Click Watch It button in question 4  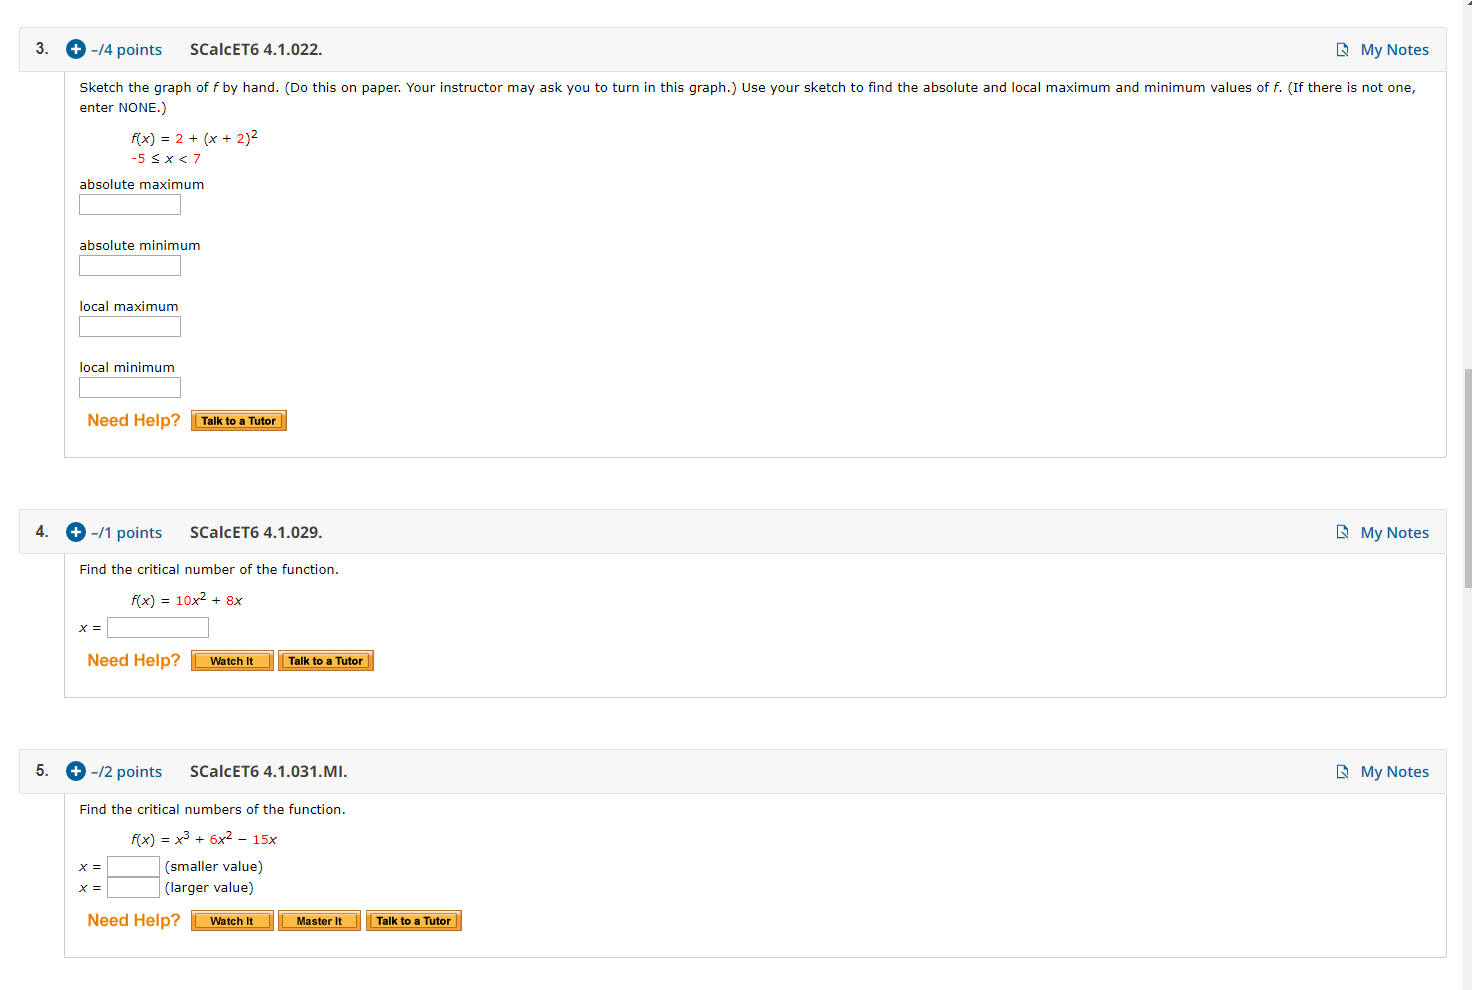pyautogui.click(x=232, y=661)
